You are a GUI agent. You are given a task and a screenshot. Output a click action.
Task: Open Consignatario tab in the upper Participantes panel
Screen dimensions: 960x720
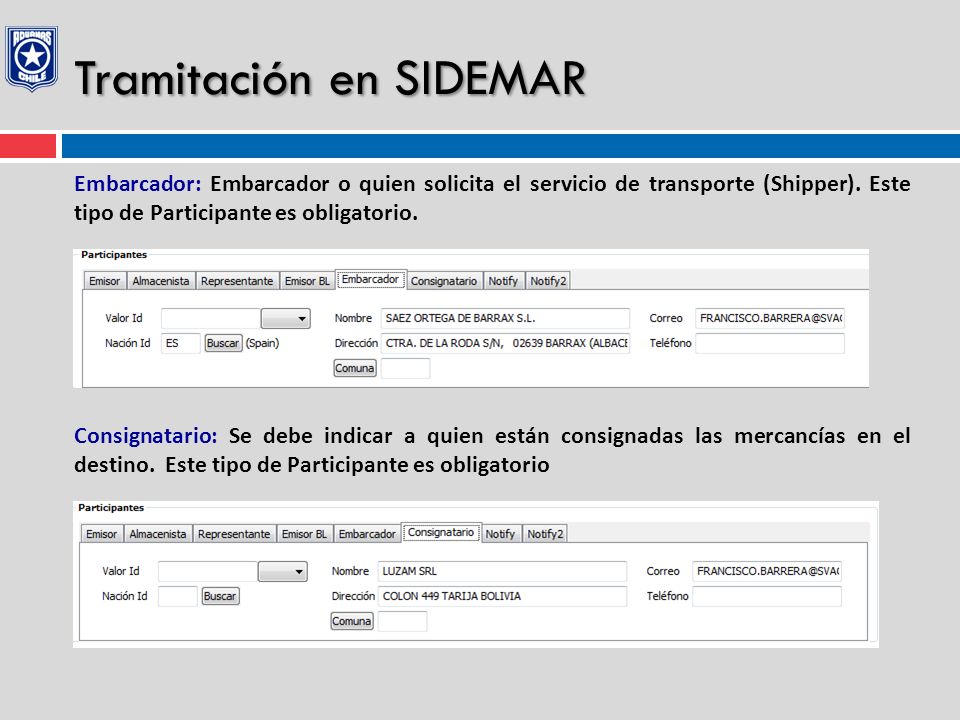click(x=444, y=281)
